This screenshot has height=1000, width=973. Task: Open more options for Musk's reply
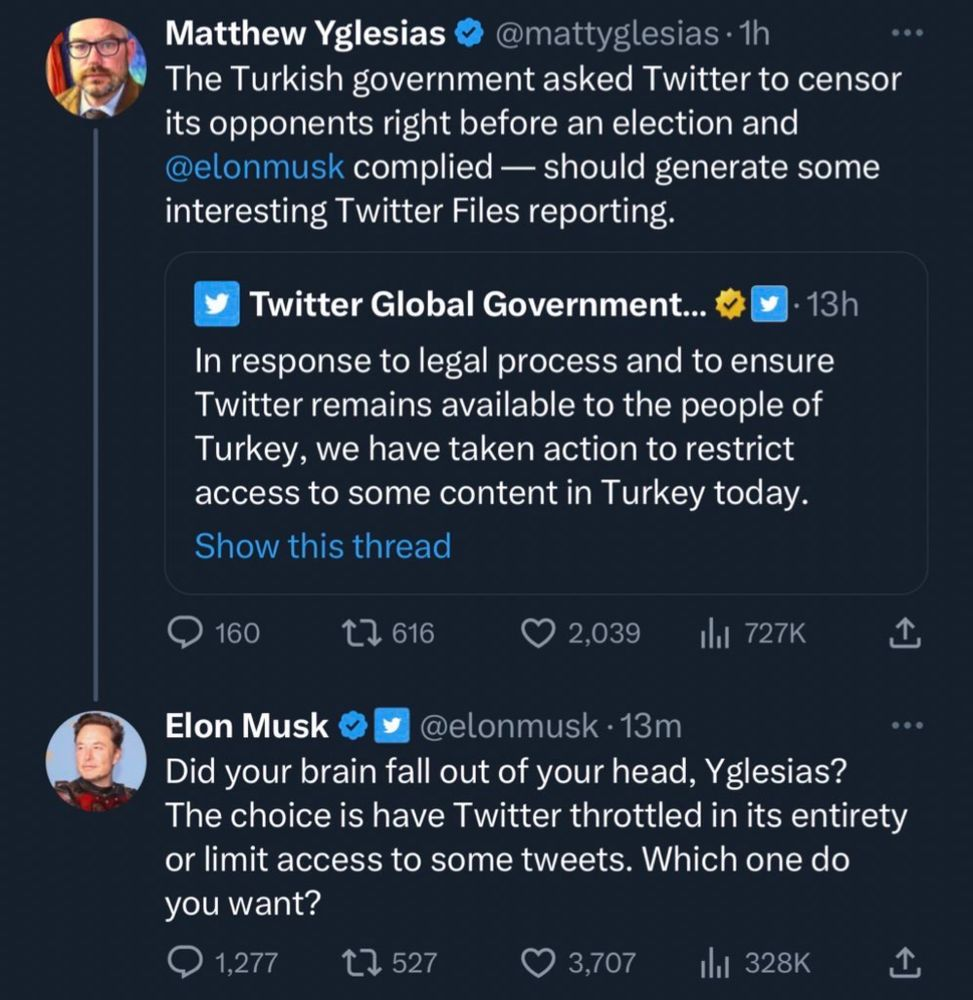coord(906,726)
